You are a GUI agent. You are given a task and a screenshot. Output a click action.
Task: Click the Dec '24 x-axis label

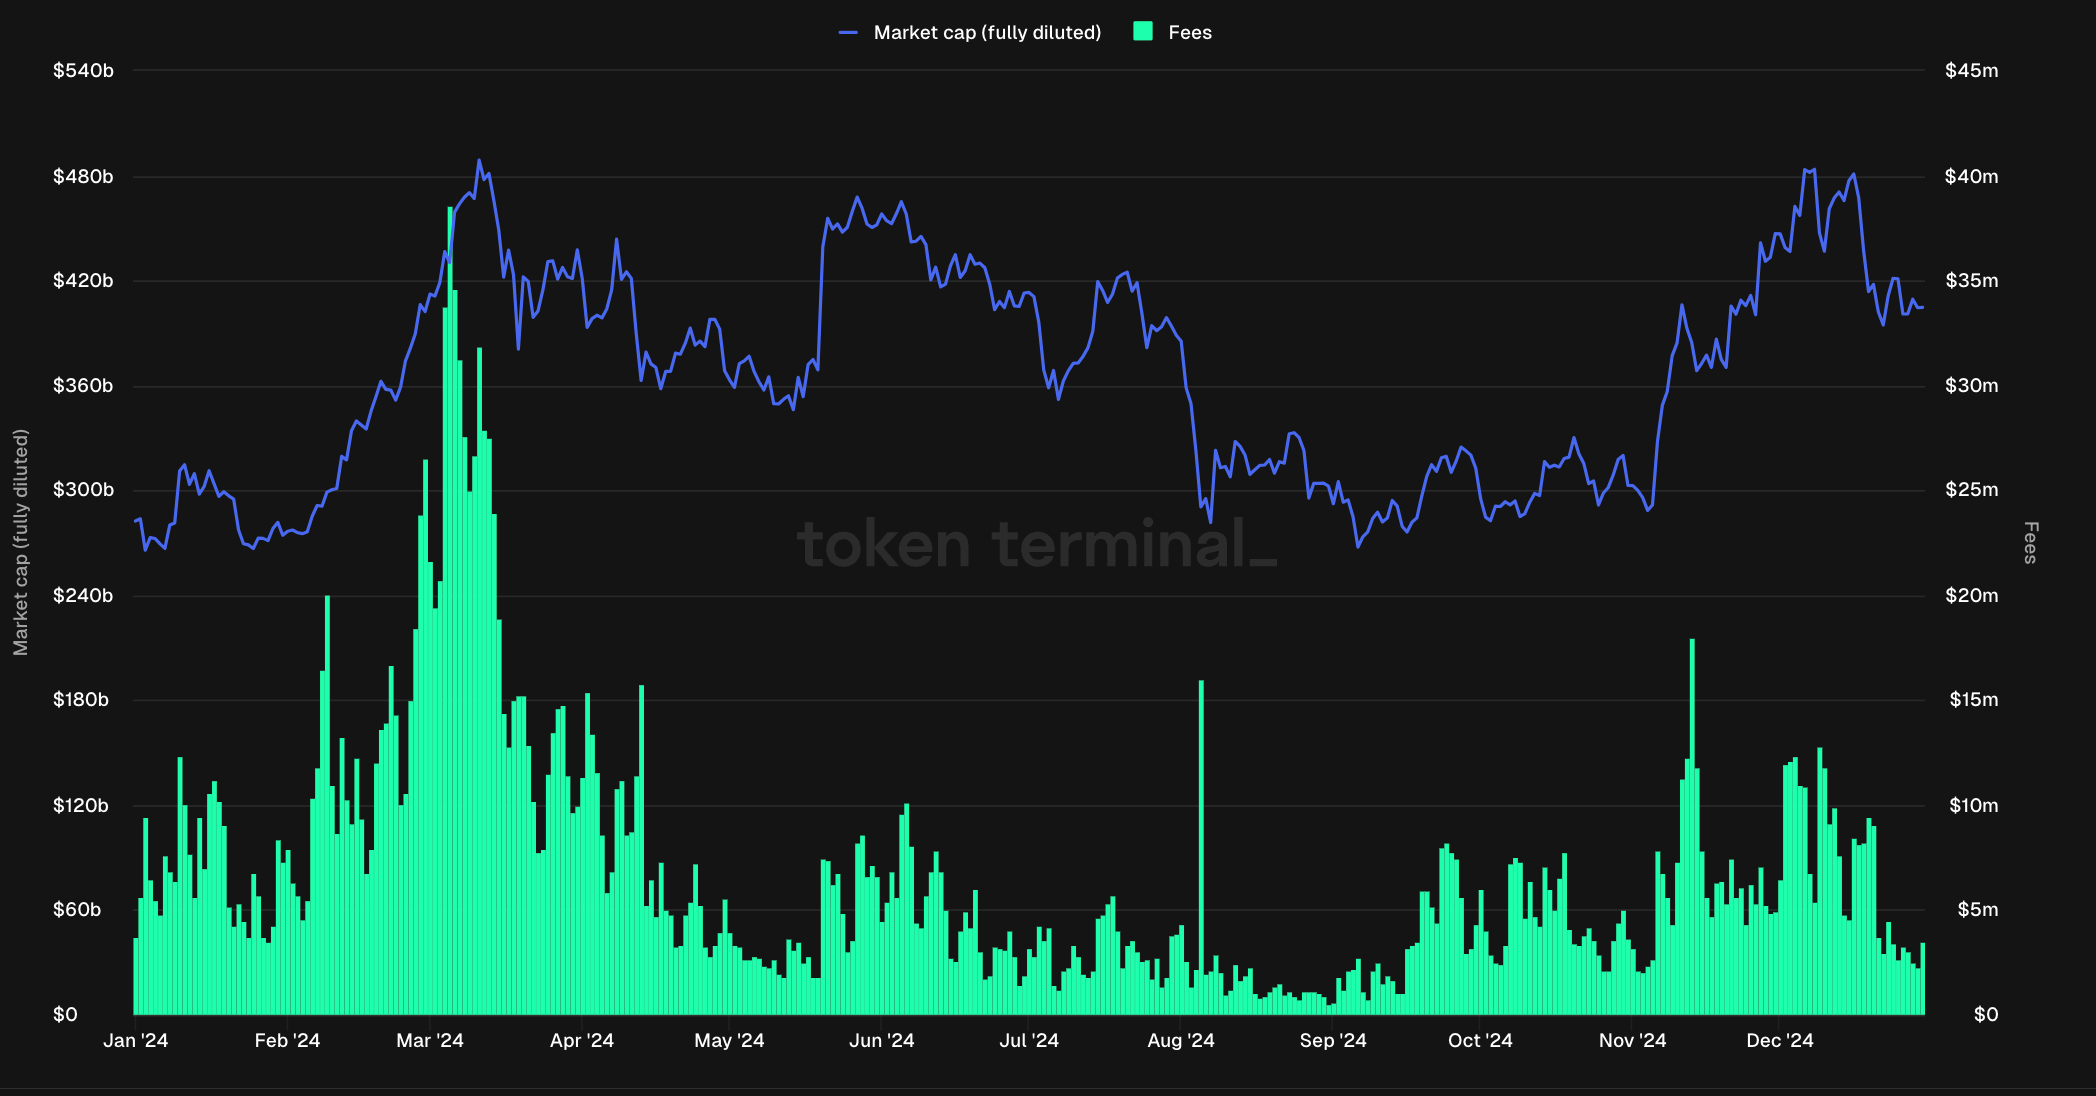tap(1779, 1040)
